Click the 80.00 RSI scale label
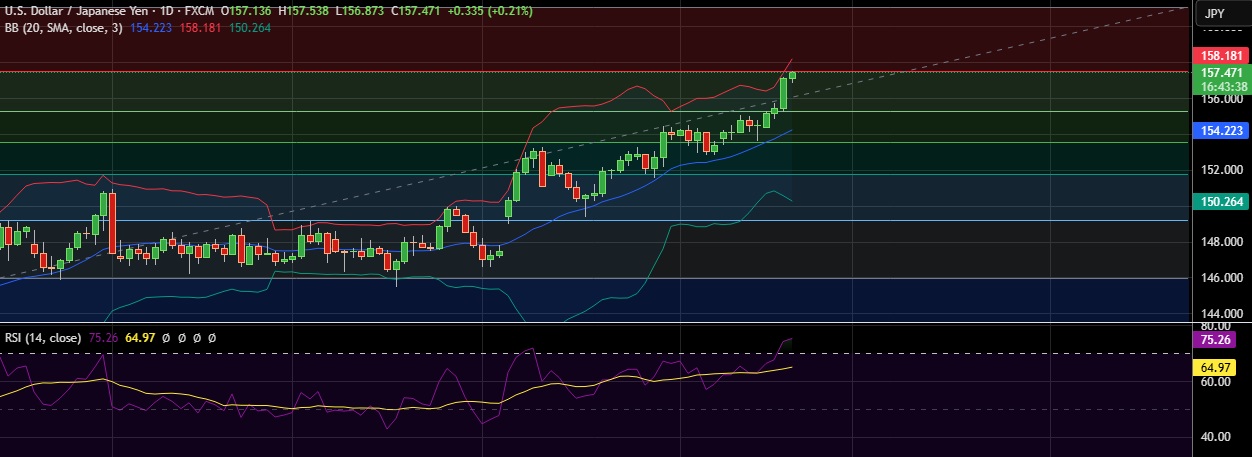The width and height of the screenshot is (1252, 457). tap(1216, 326)
